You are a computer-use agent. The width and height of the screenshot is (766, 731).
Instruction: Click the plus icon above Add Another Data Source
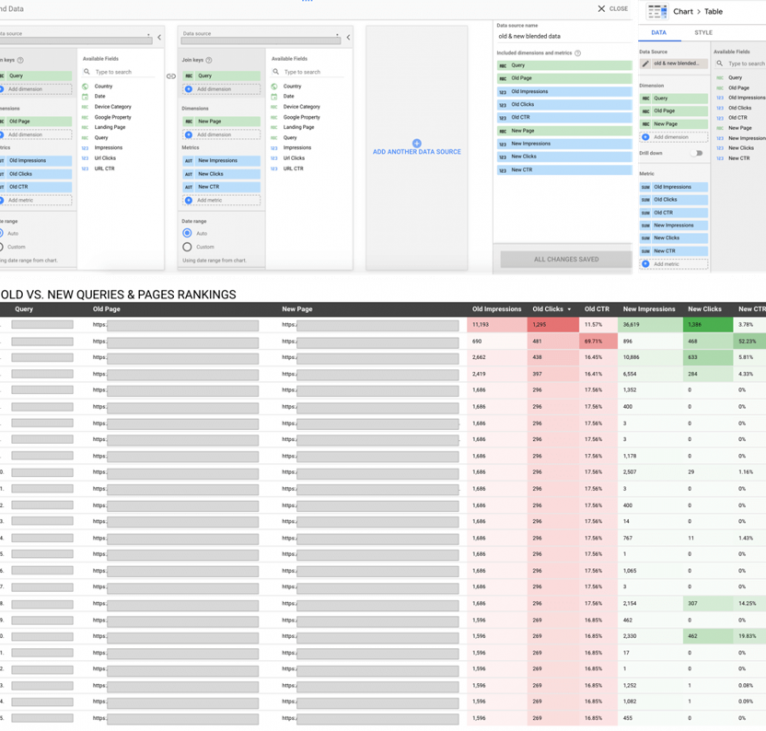tap(417, 143)
